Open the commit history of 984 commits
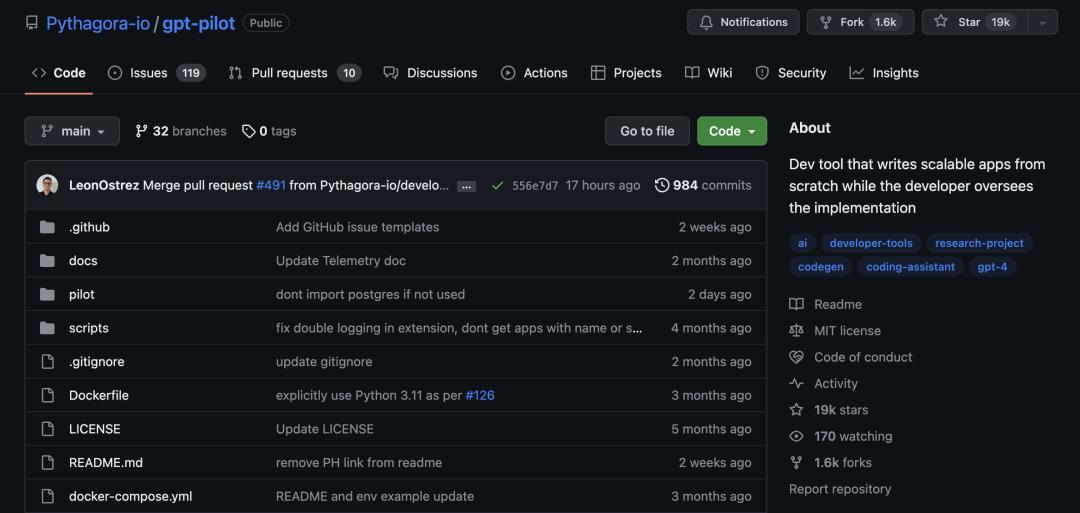Image resolution: width=1080 pixels, height=513 pixels. [703, 185]
